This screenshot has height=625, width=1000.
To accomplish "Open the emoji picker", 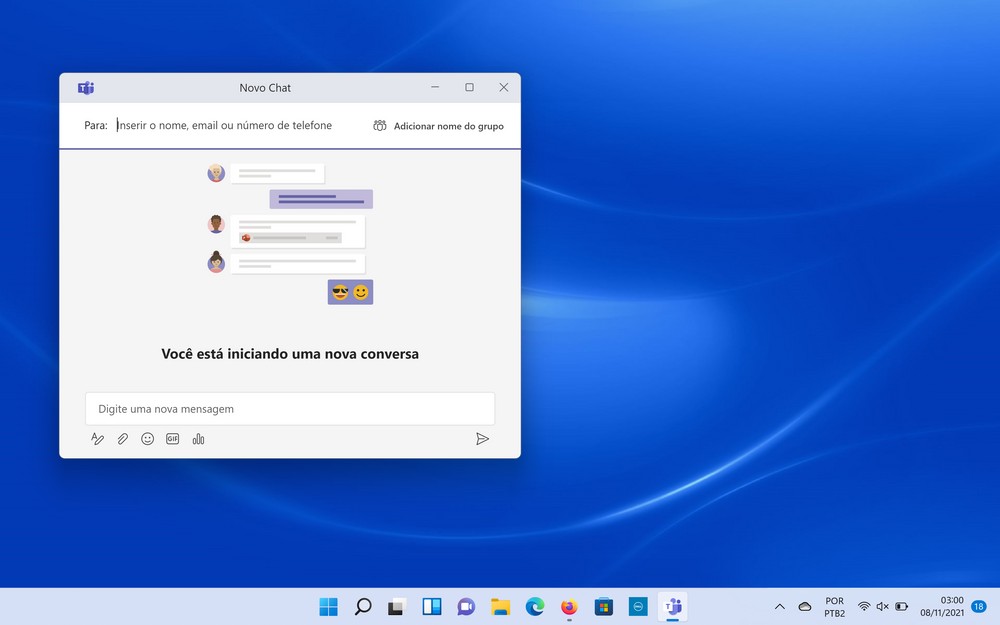I will coord(147,439).
